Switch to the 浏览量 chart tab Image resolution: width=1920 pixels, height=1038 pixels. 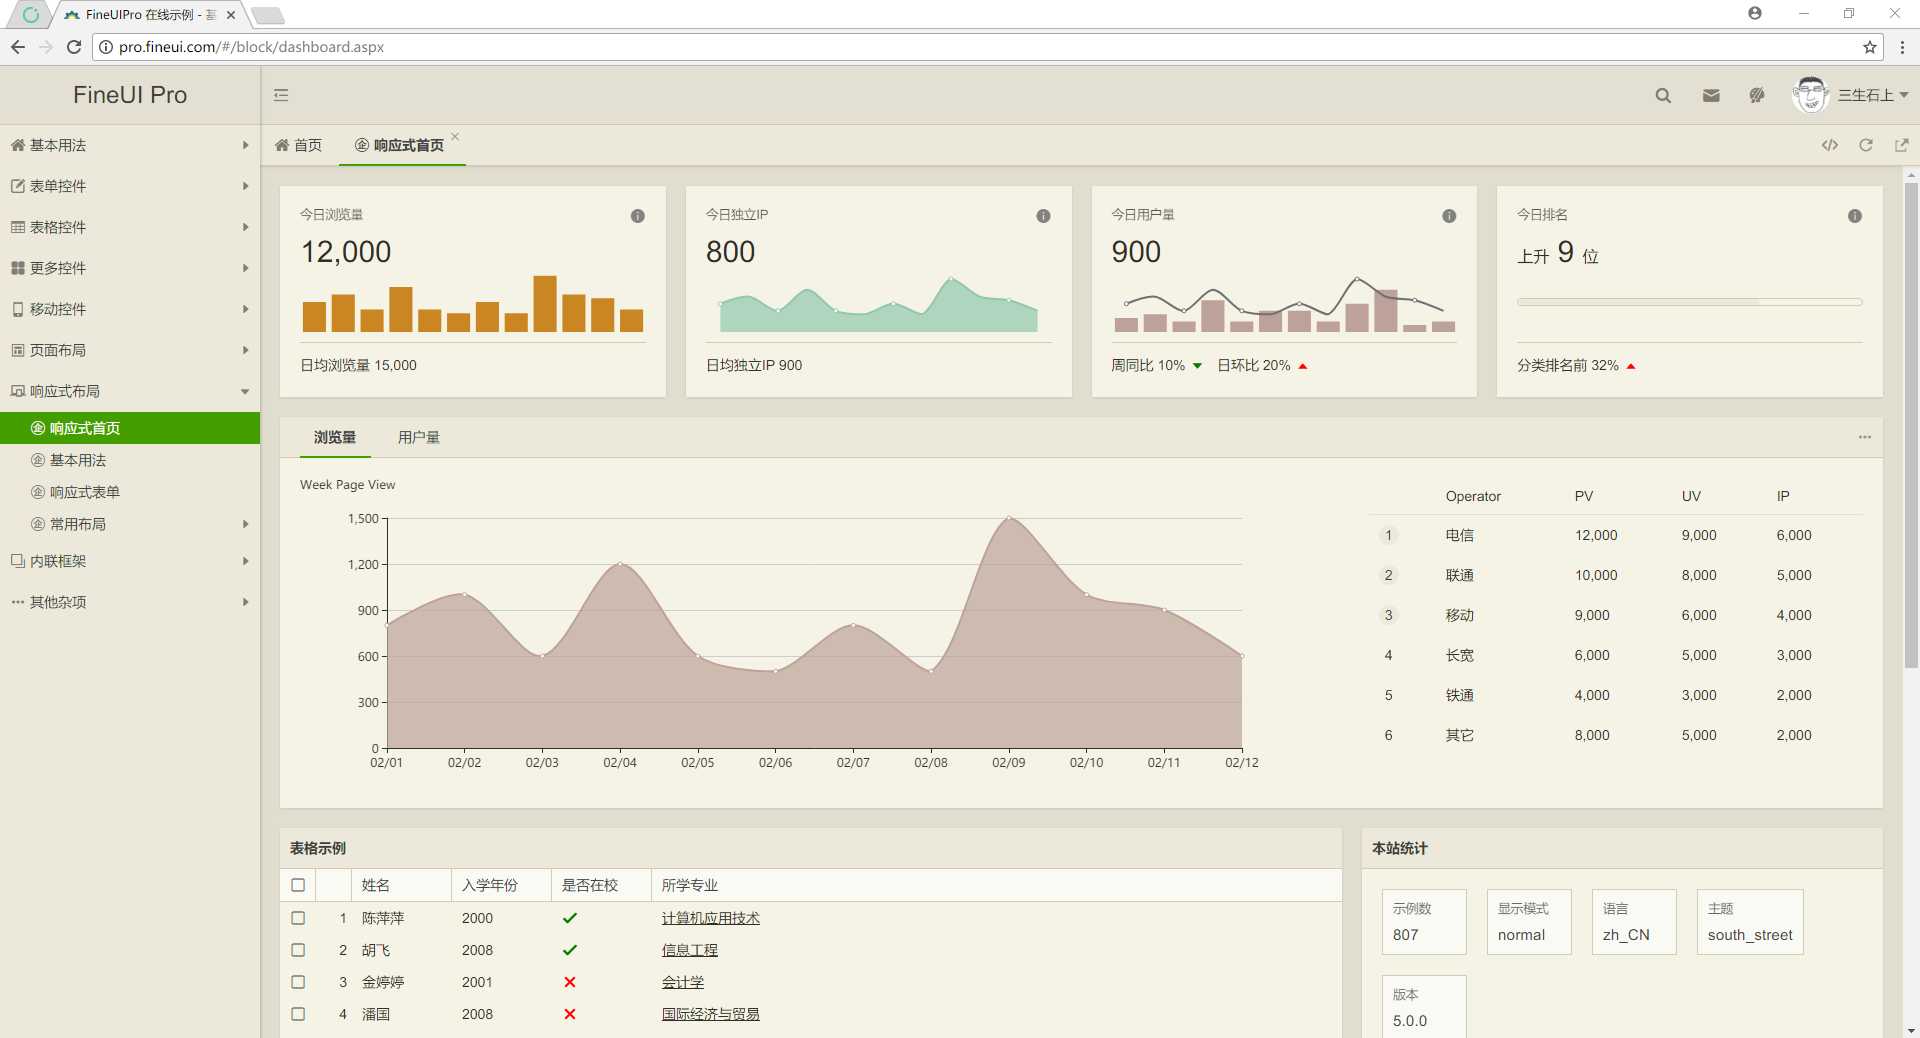(335, 437)
